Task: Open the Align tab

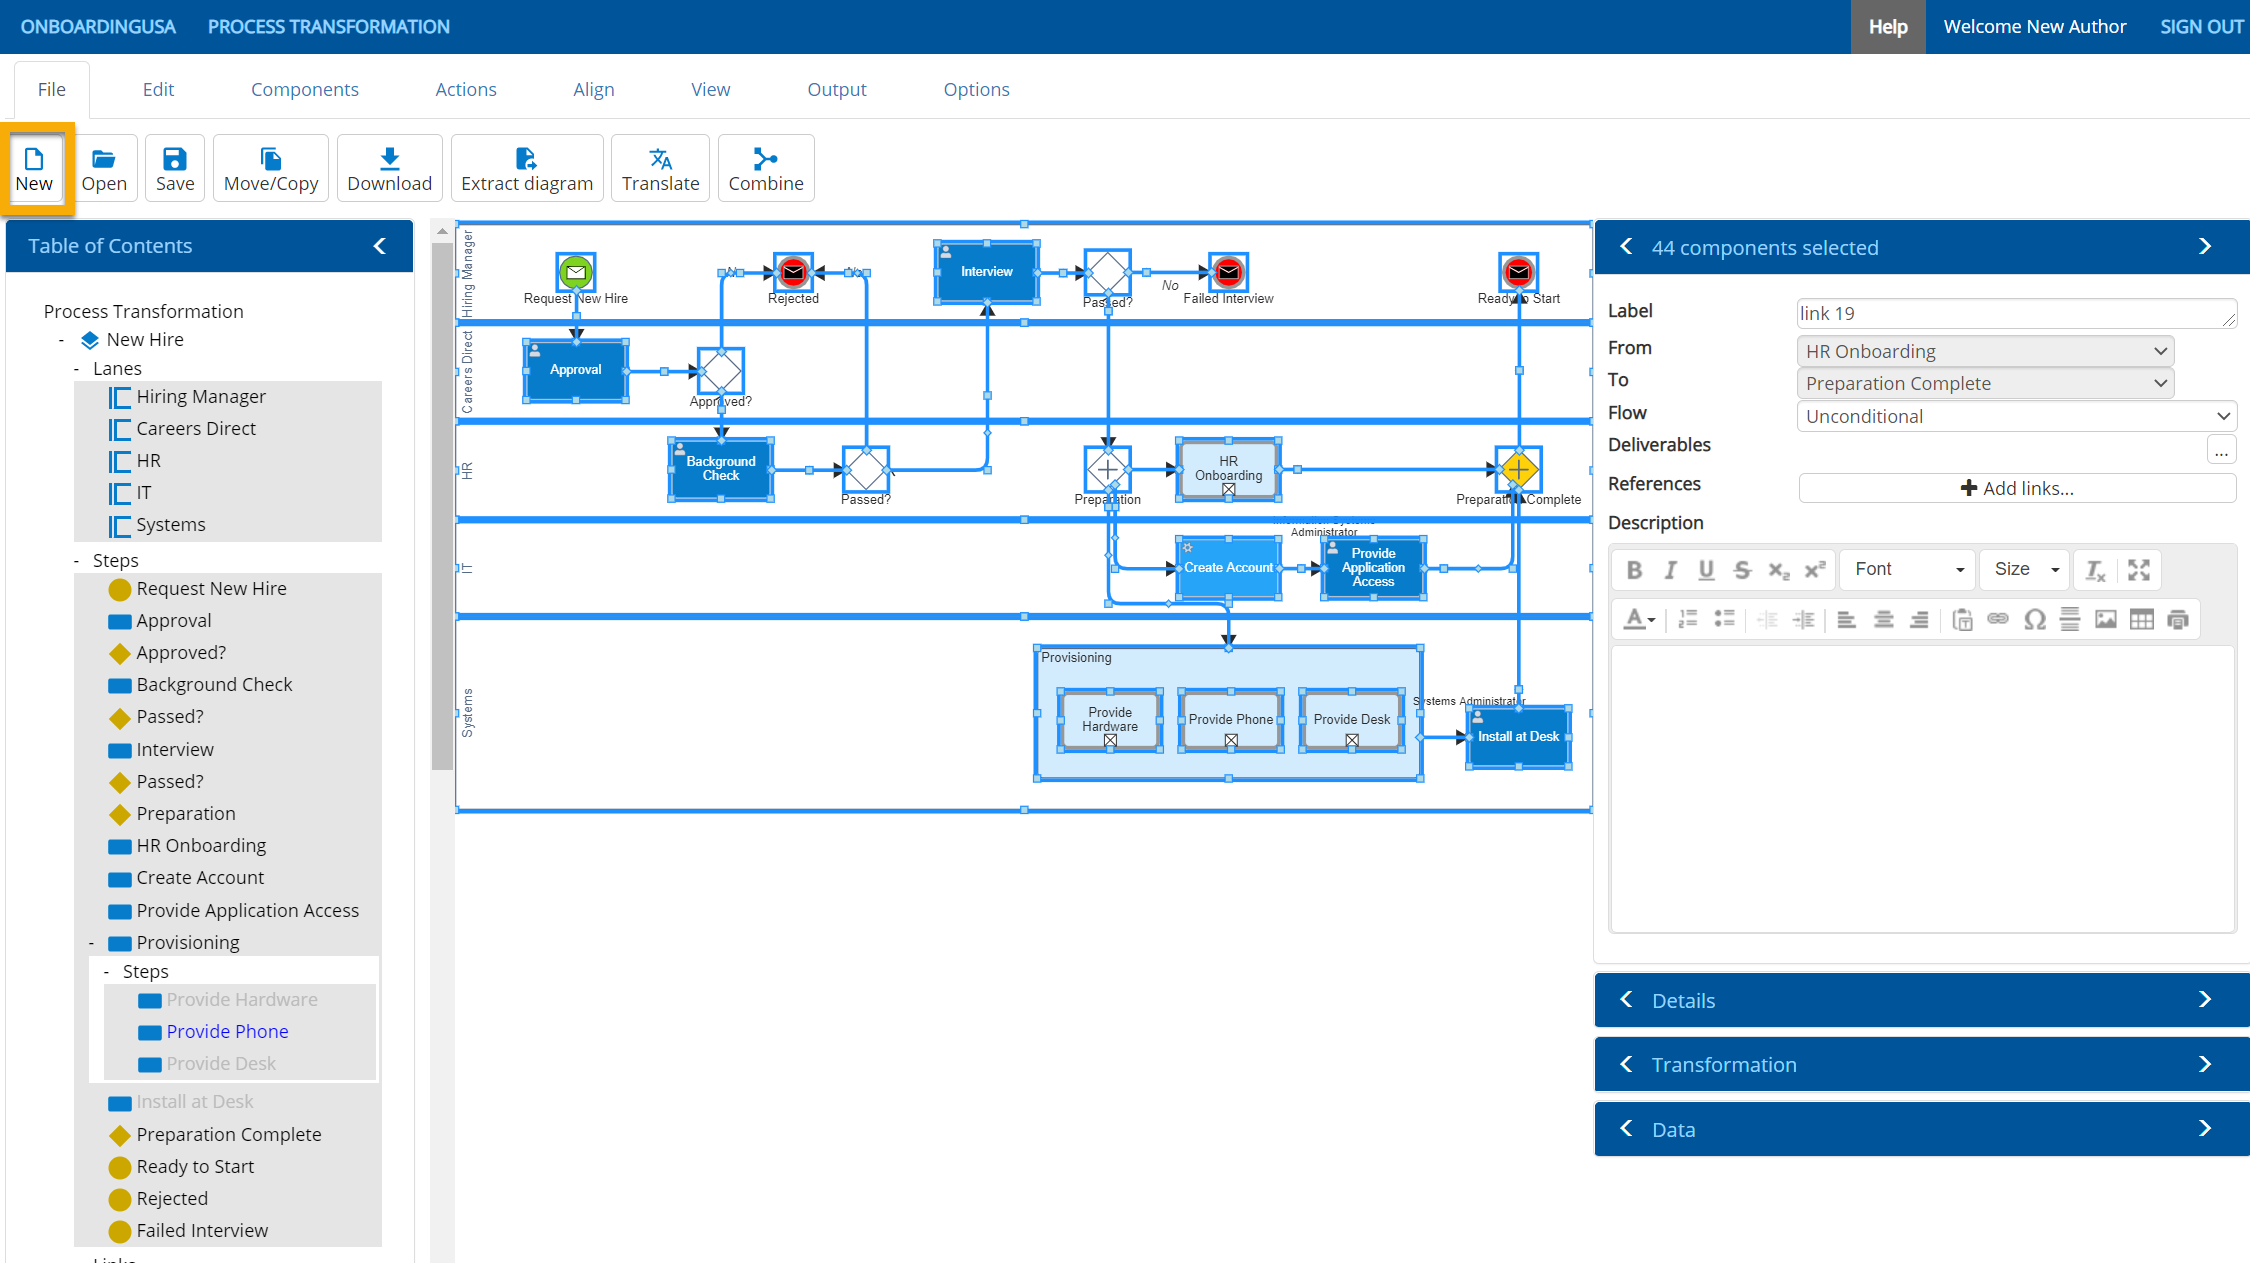Action: coord(593,89)
